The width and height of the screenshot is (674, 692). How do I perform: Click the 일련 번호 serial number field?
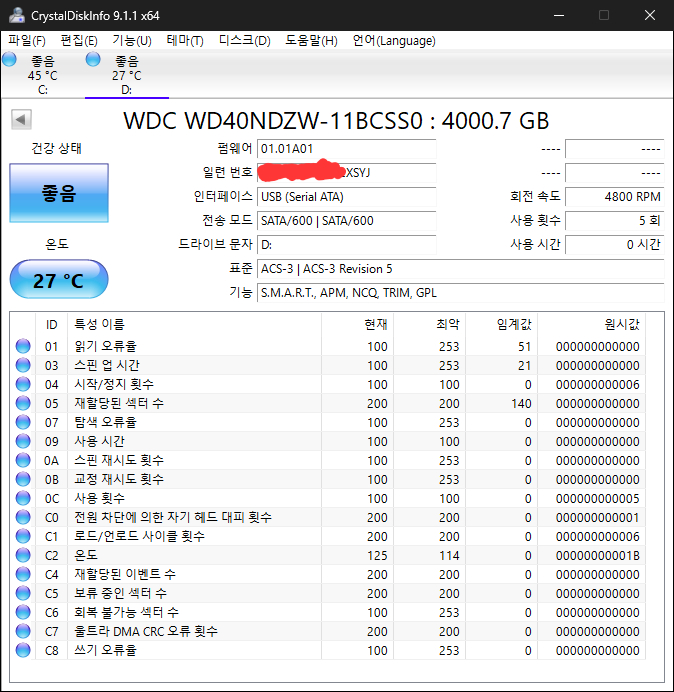tap(346, 173)
